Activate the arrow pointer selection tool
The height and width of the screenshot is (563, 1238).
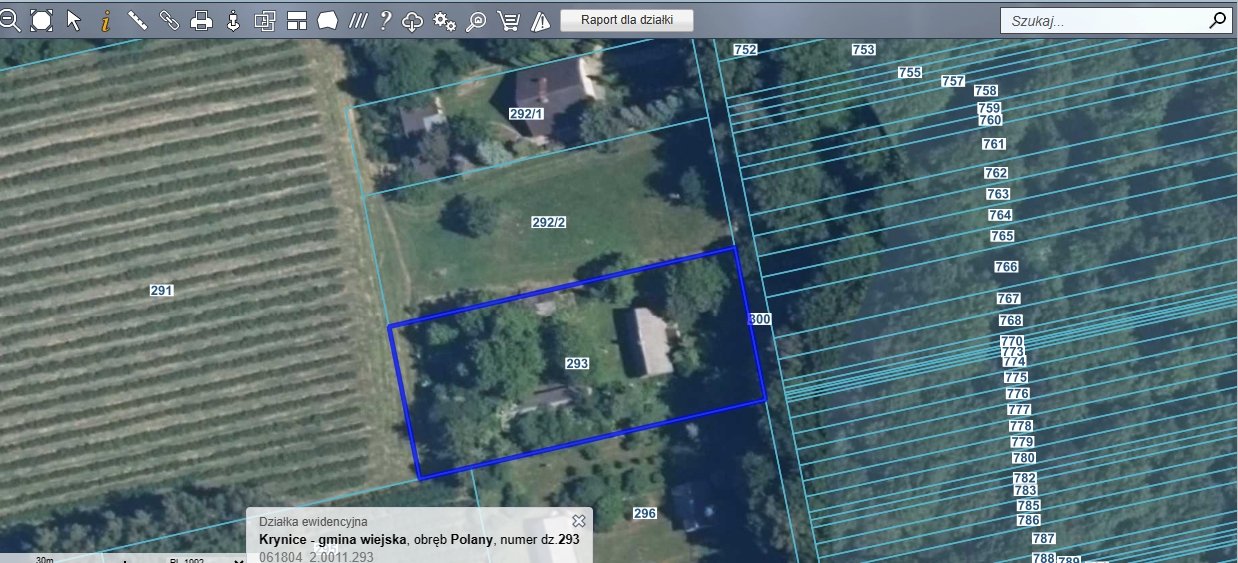click(x=73, y=20)
